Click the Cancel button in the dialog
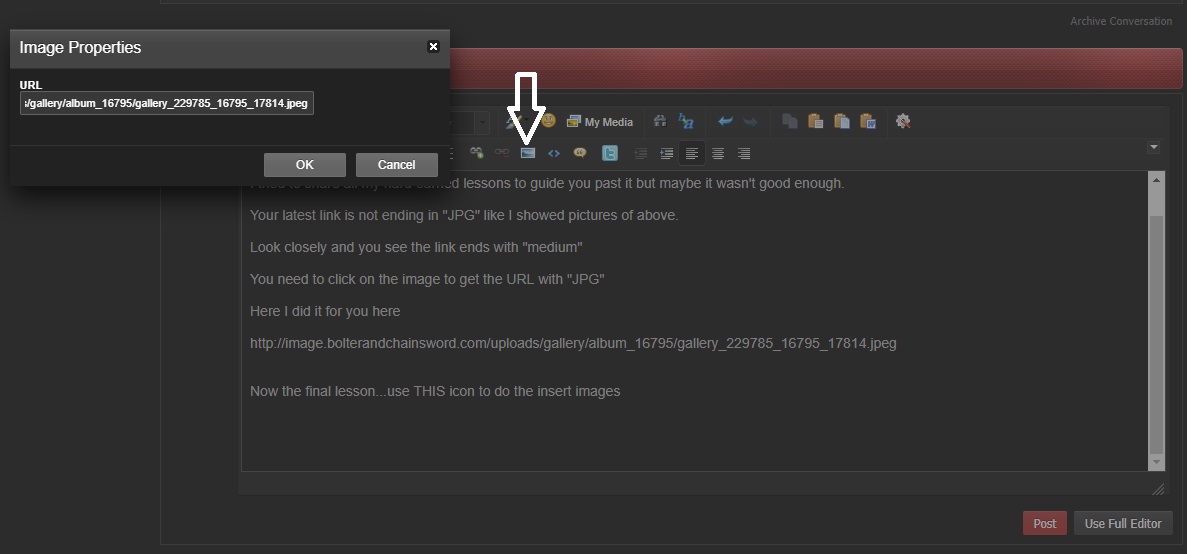This screenshot has height=554, width=1187. click(x=396, y=165)
